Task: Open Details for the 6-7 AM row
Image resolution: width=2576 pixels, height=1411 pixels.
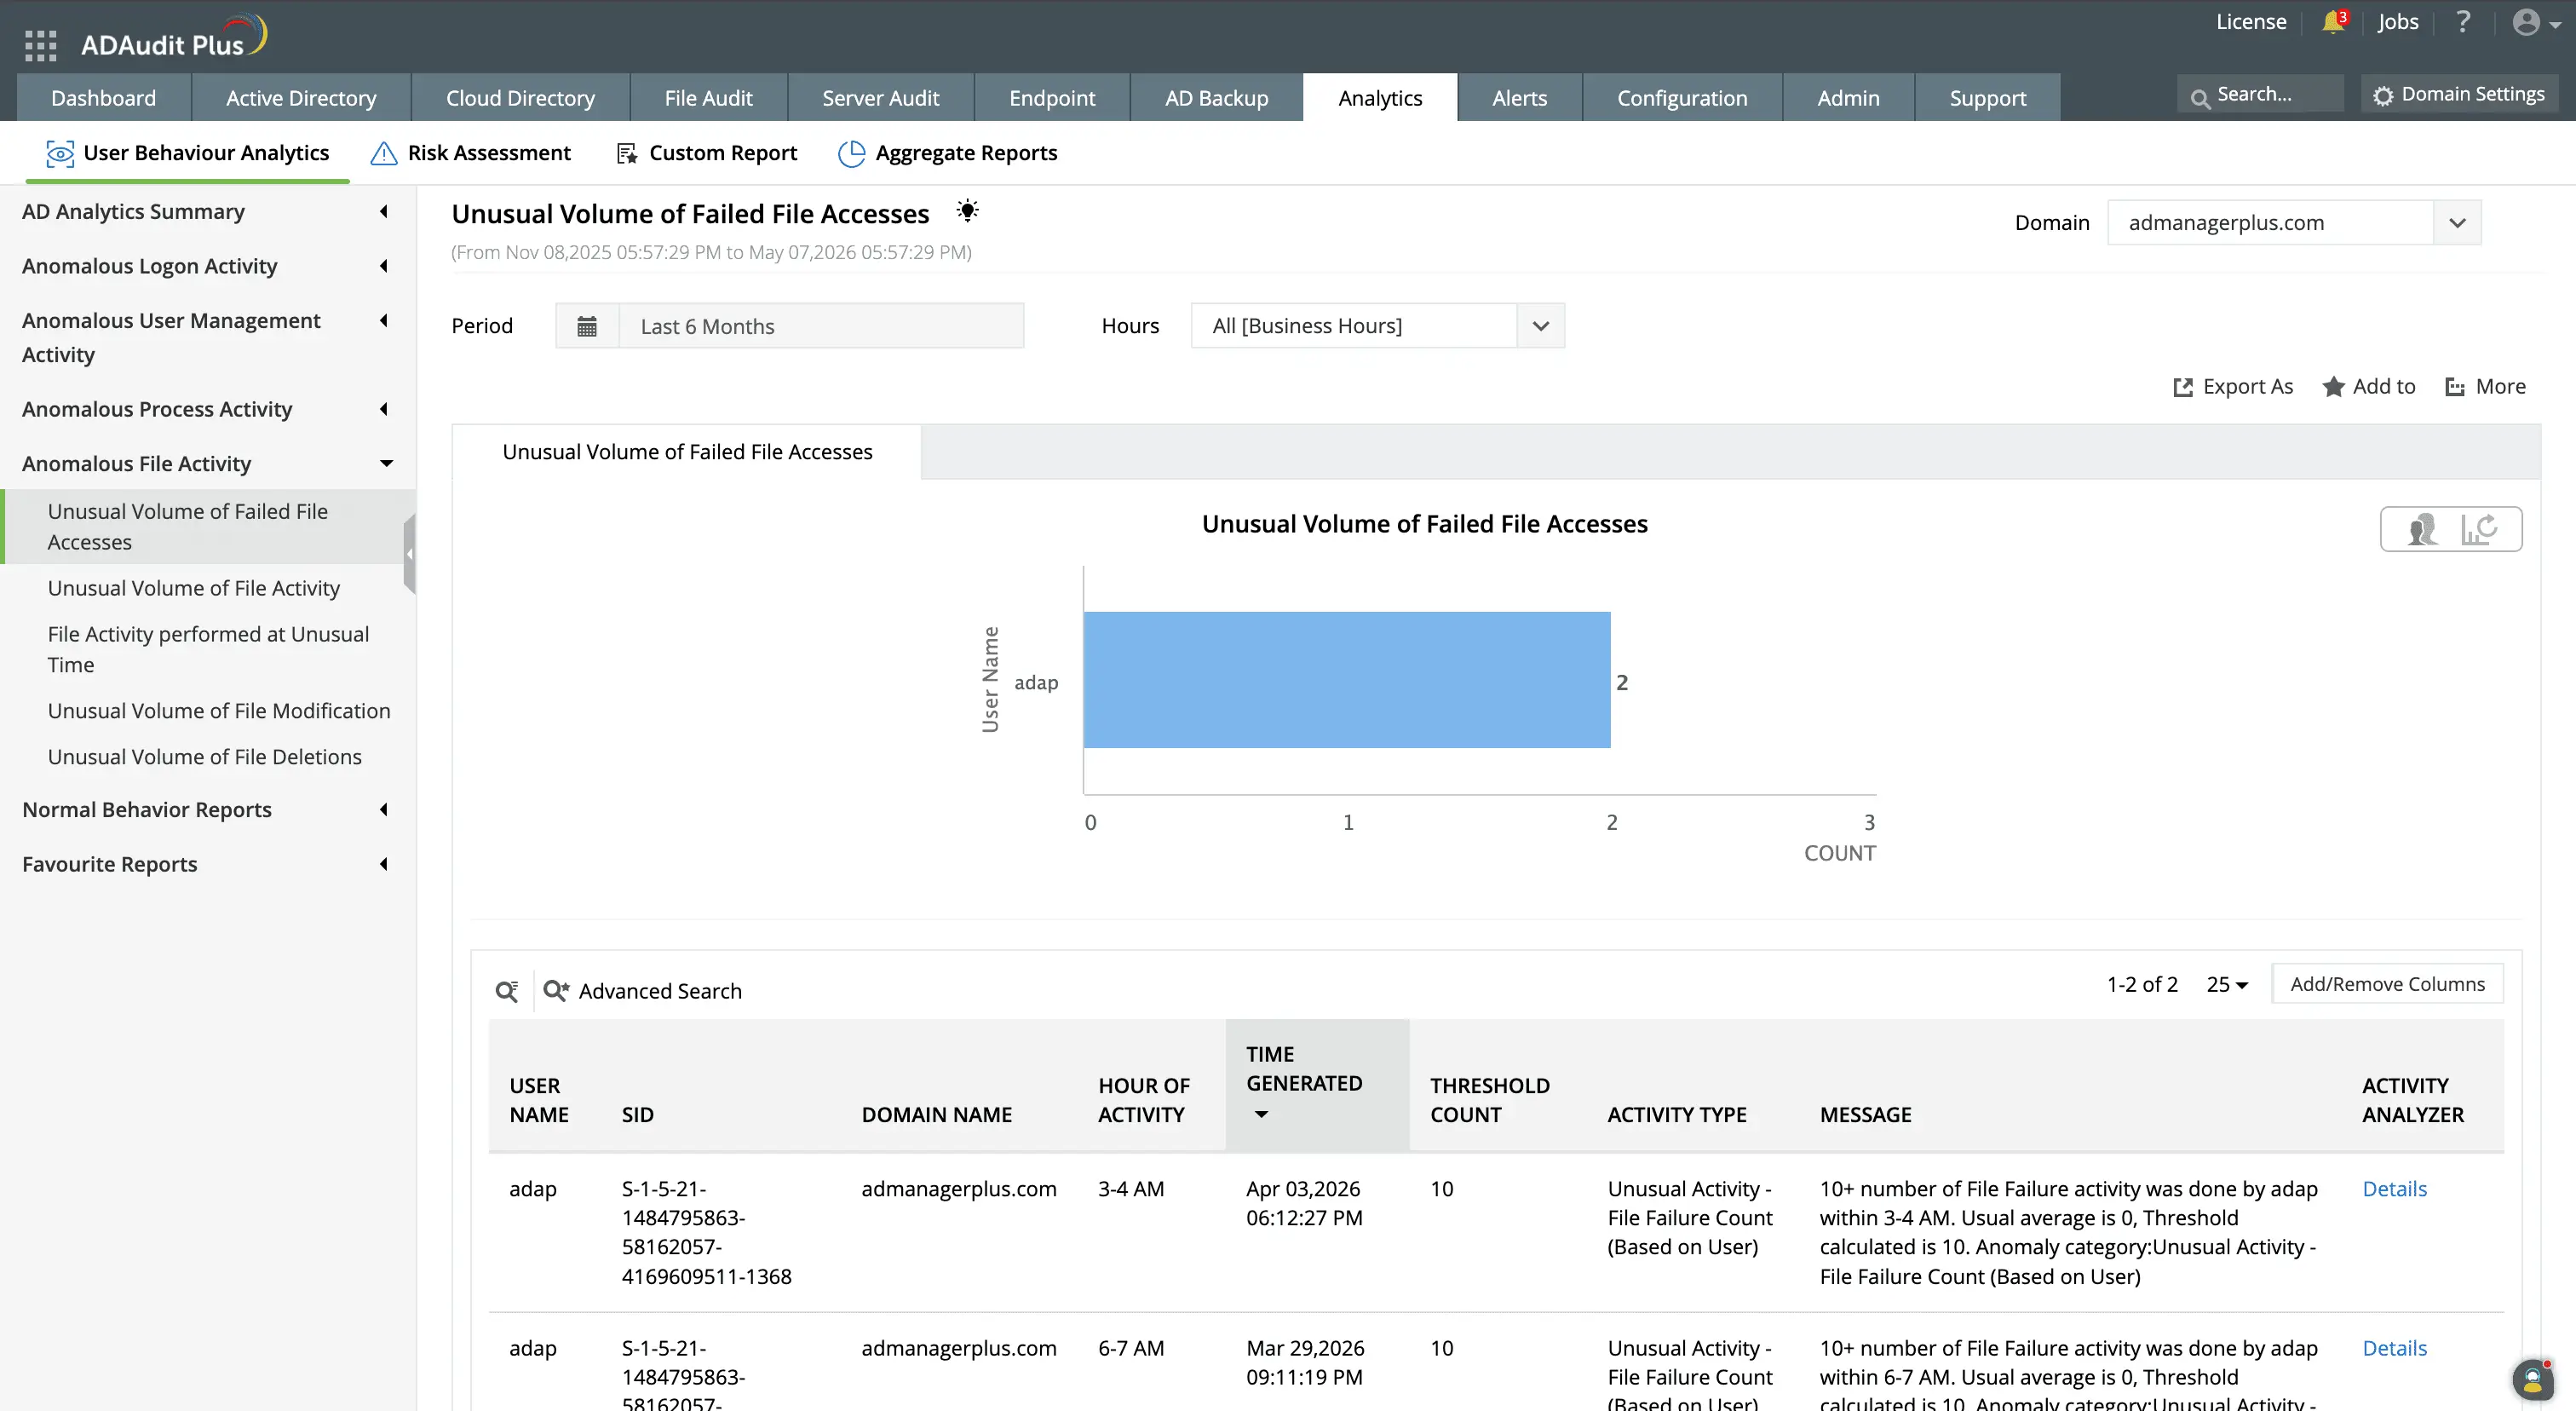Action: [x=2394, y=1348]
